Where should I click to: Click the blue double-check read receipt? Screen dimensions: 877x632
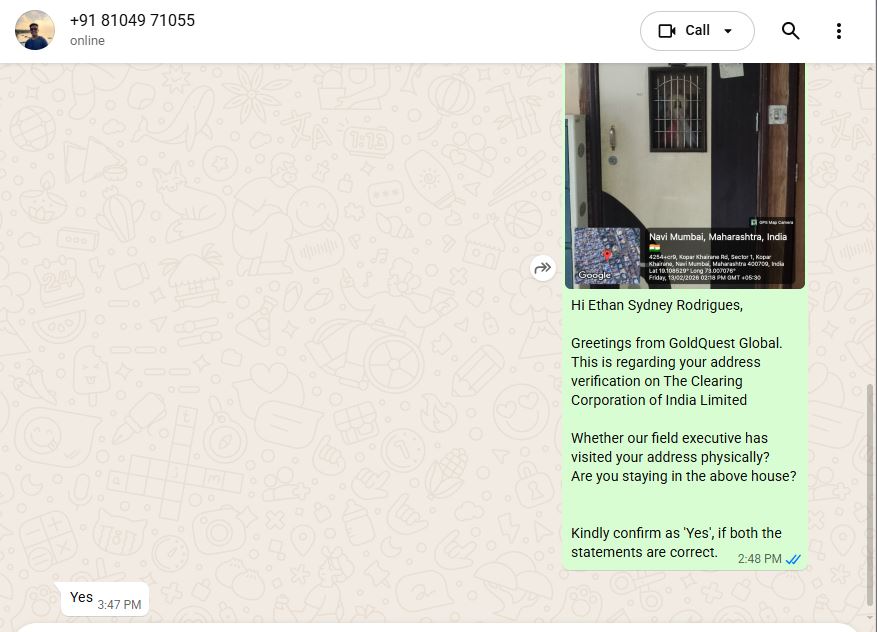793,559
